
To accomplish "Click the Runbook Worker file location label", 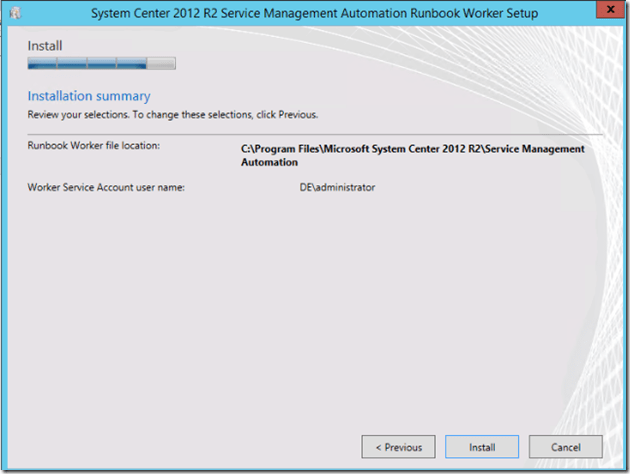I will click(x=93, y=147).
